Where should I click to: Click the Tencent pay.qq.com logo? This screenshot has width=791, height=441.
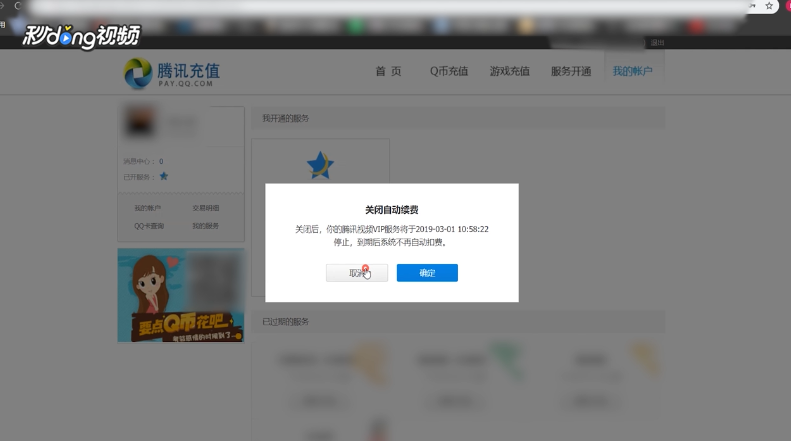[172, 74]
